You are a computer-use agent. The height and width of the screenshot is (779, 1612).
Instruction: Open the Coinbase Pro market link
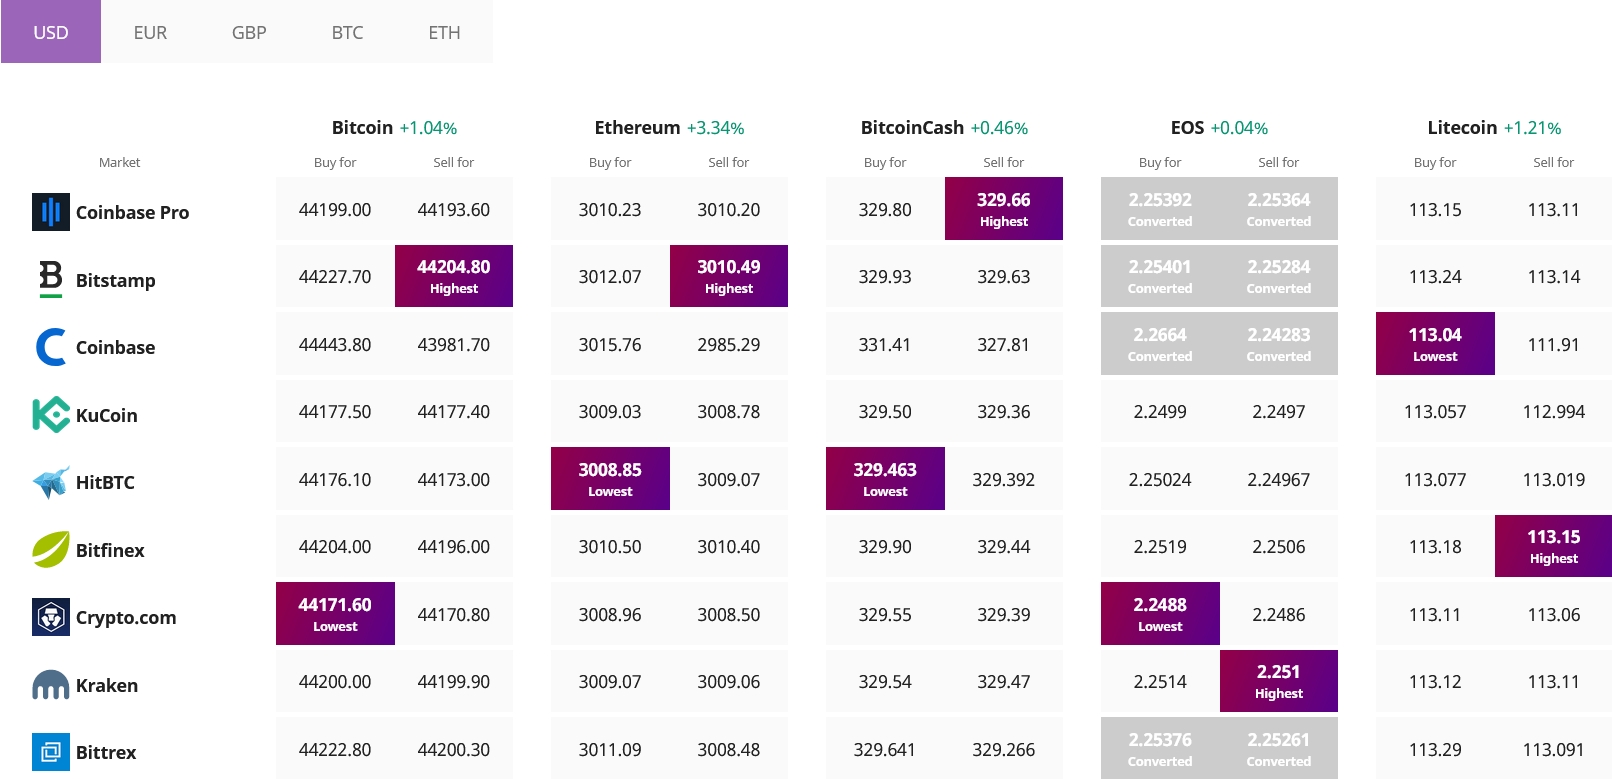click(132, 212)
